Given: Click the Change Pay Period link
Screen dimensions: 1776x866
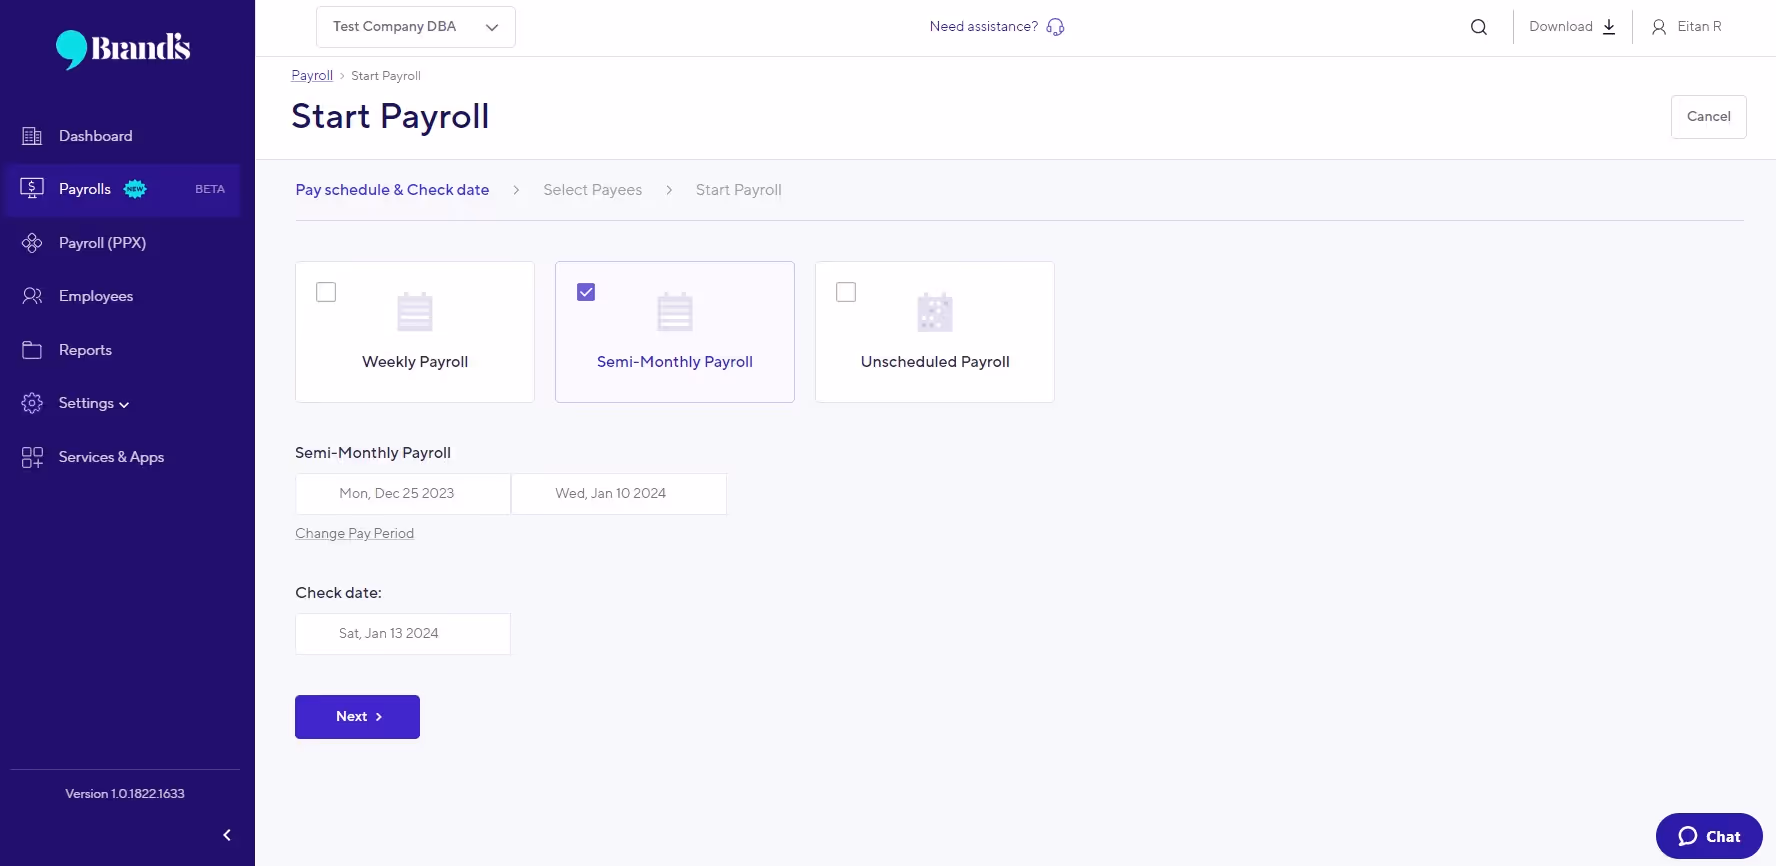Looking at the screenshot, I should tap(355, 533).
